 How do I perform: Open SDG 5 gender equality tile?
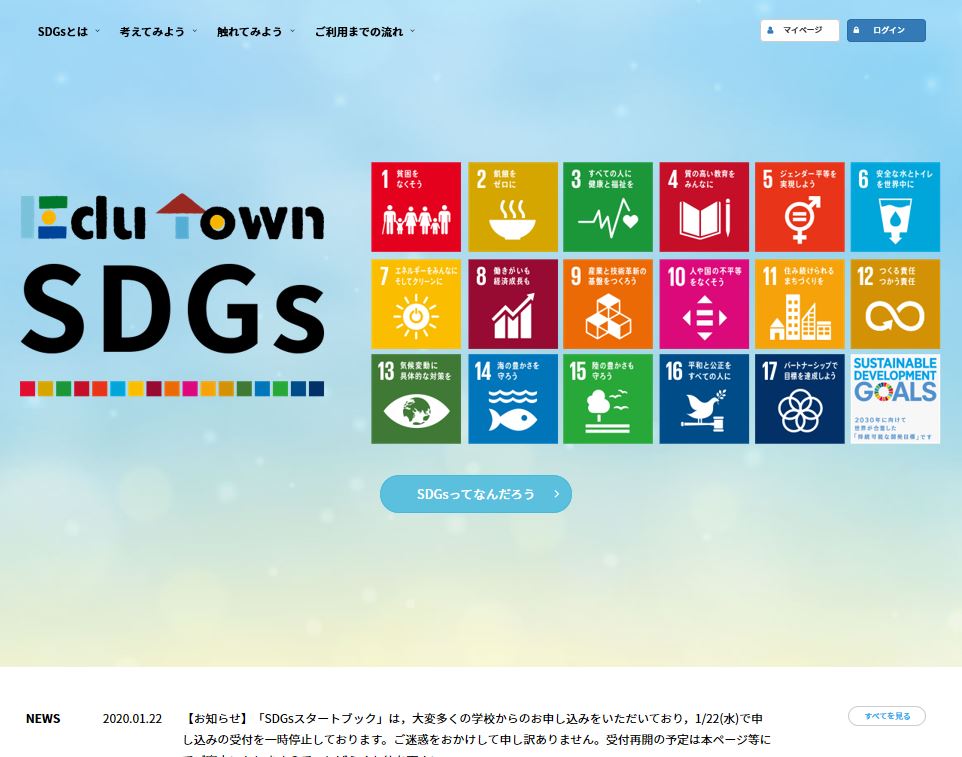coord(800,207)
